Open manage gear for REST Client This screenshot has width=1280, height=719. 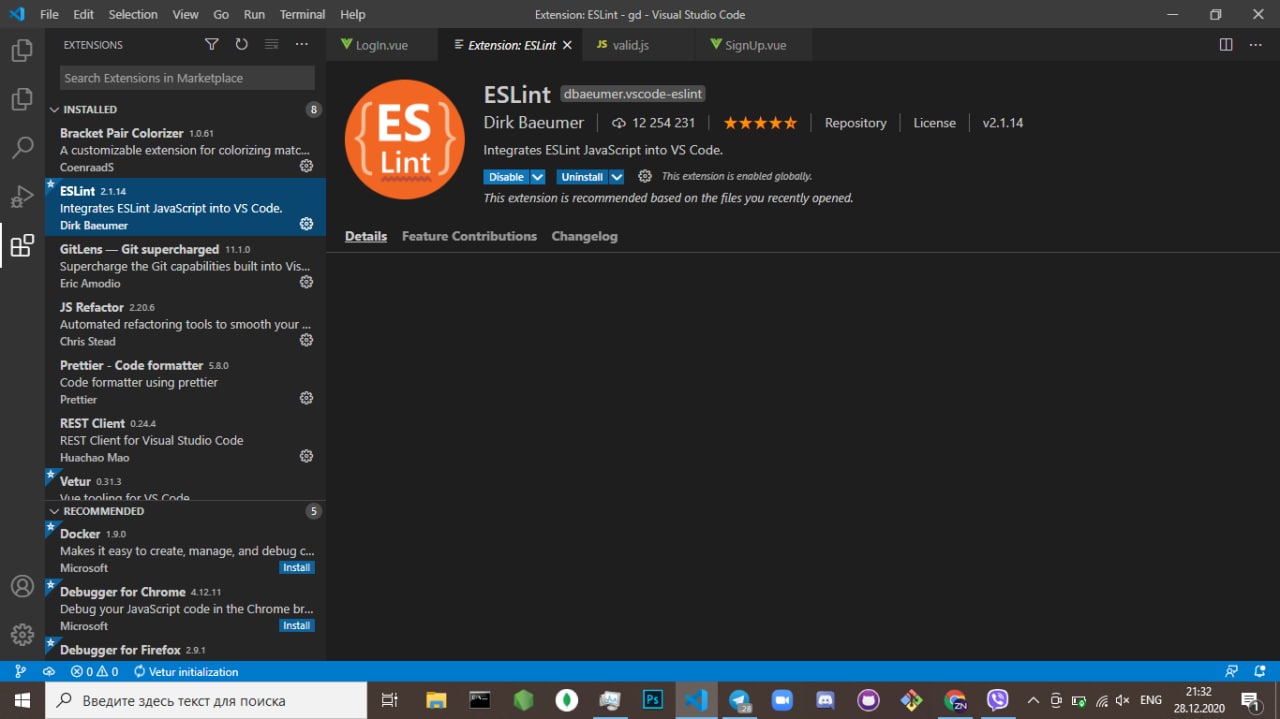[x=307, y=456]
